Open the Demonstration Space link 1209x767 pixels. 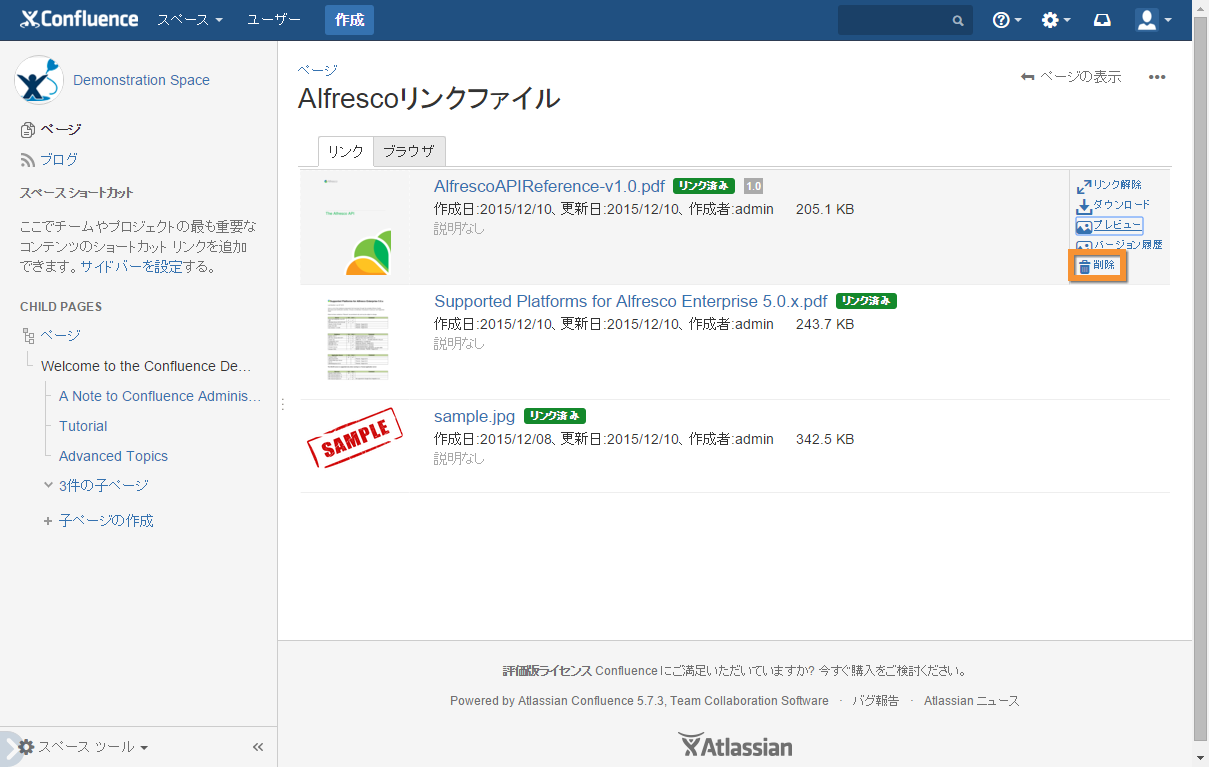coord(141,80)
